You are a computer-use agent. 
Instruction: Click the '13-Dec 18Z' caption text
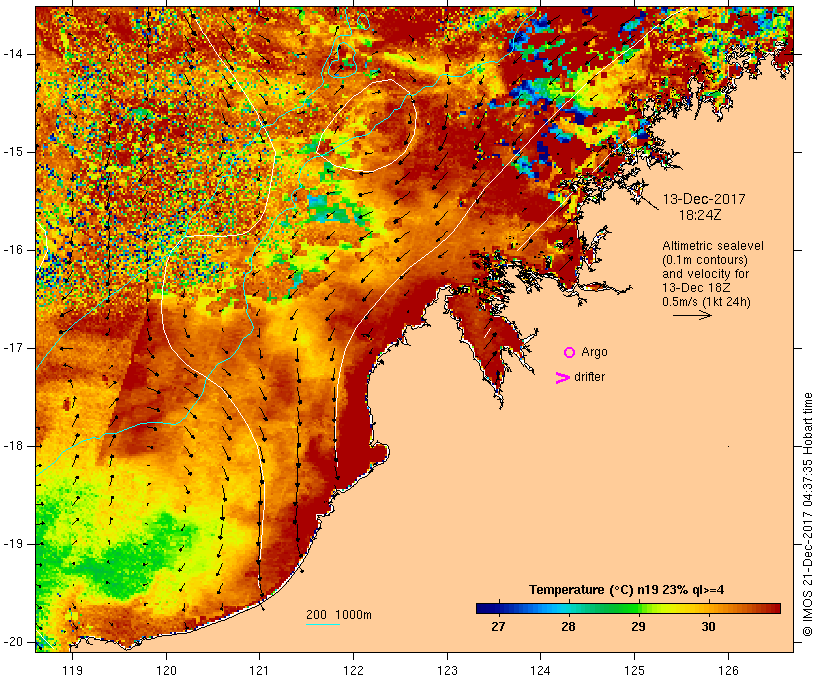696,288
